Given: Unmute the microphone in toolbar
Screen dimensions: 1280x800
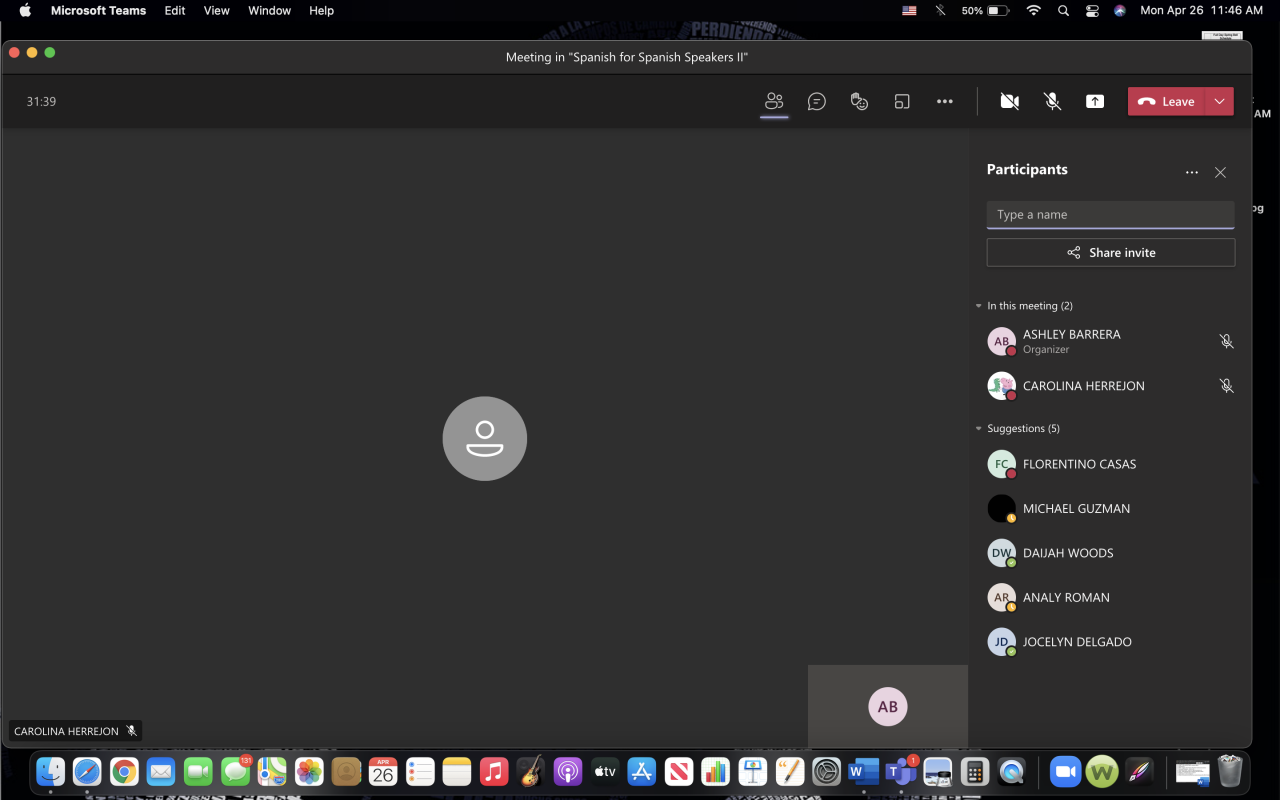Looking at the screenshot, I should 1052,101.
